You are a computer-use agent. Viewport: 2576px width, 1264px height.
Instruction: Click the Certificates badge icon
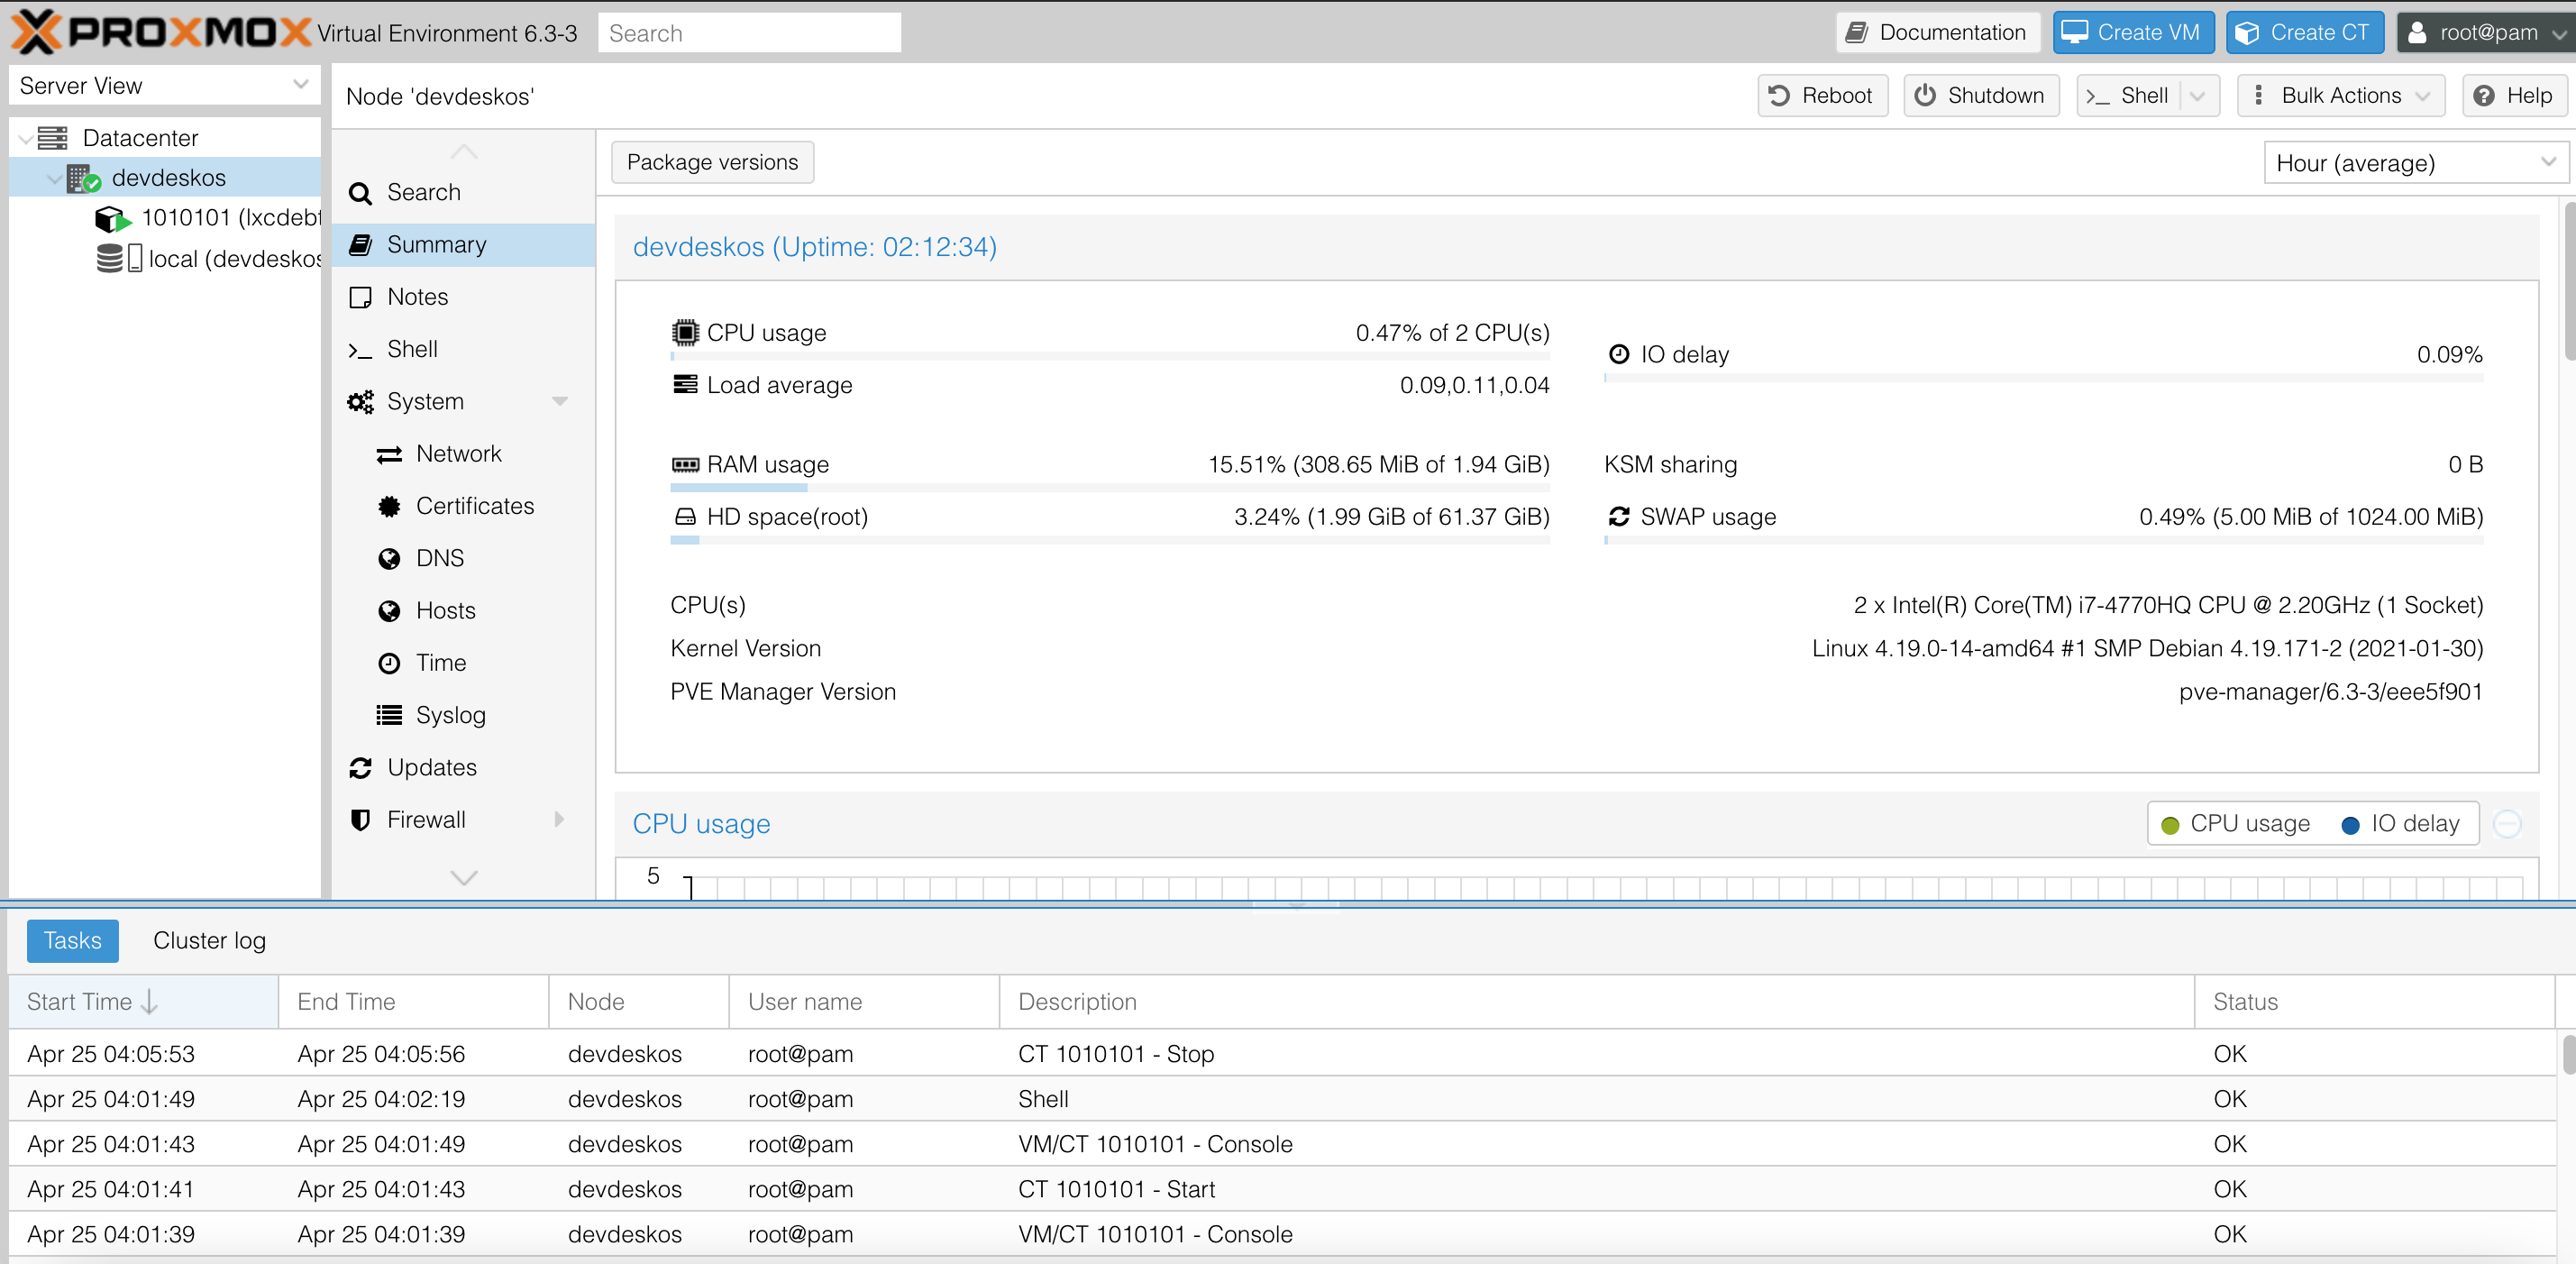(389, 506)
